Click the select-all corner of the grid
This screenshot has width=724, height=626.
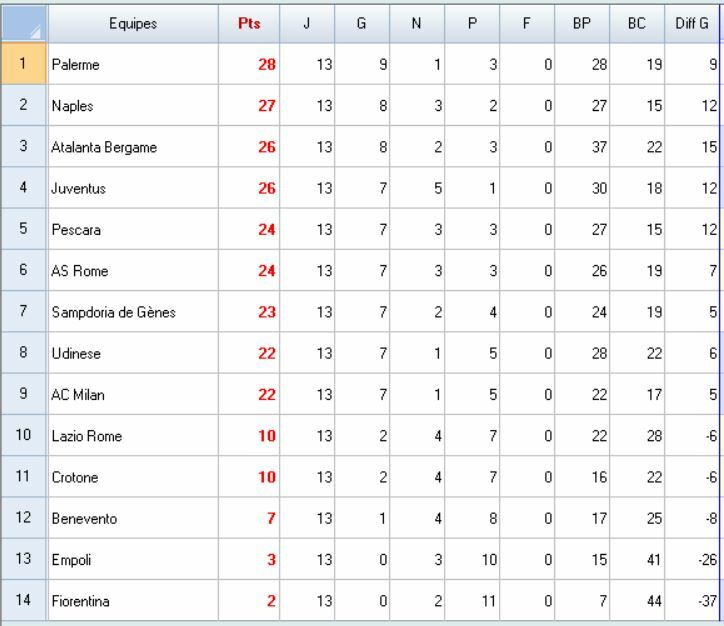24,22
